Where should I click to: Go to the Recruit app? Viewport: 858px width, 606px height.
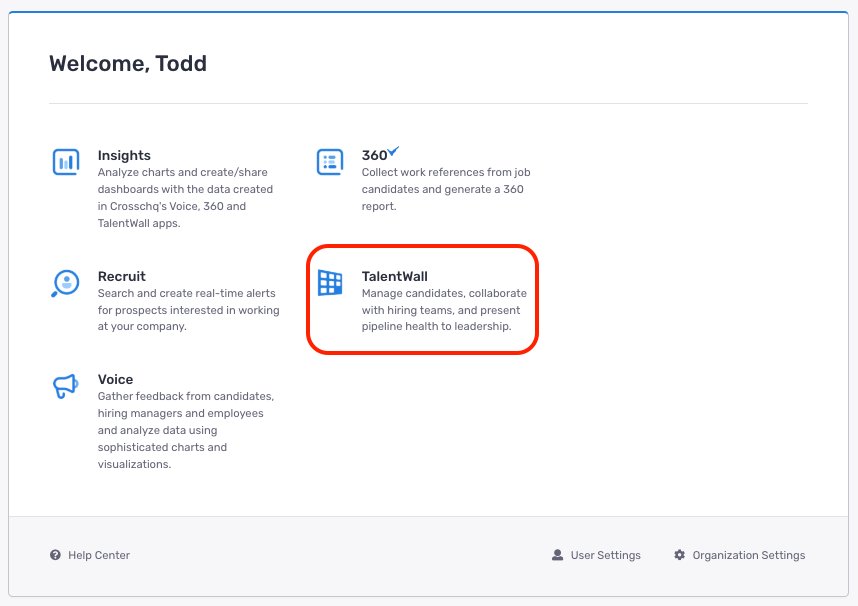click(120, 276)
